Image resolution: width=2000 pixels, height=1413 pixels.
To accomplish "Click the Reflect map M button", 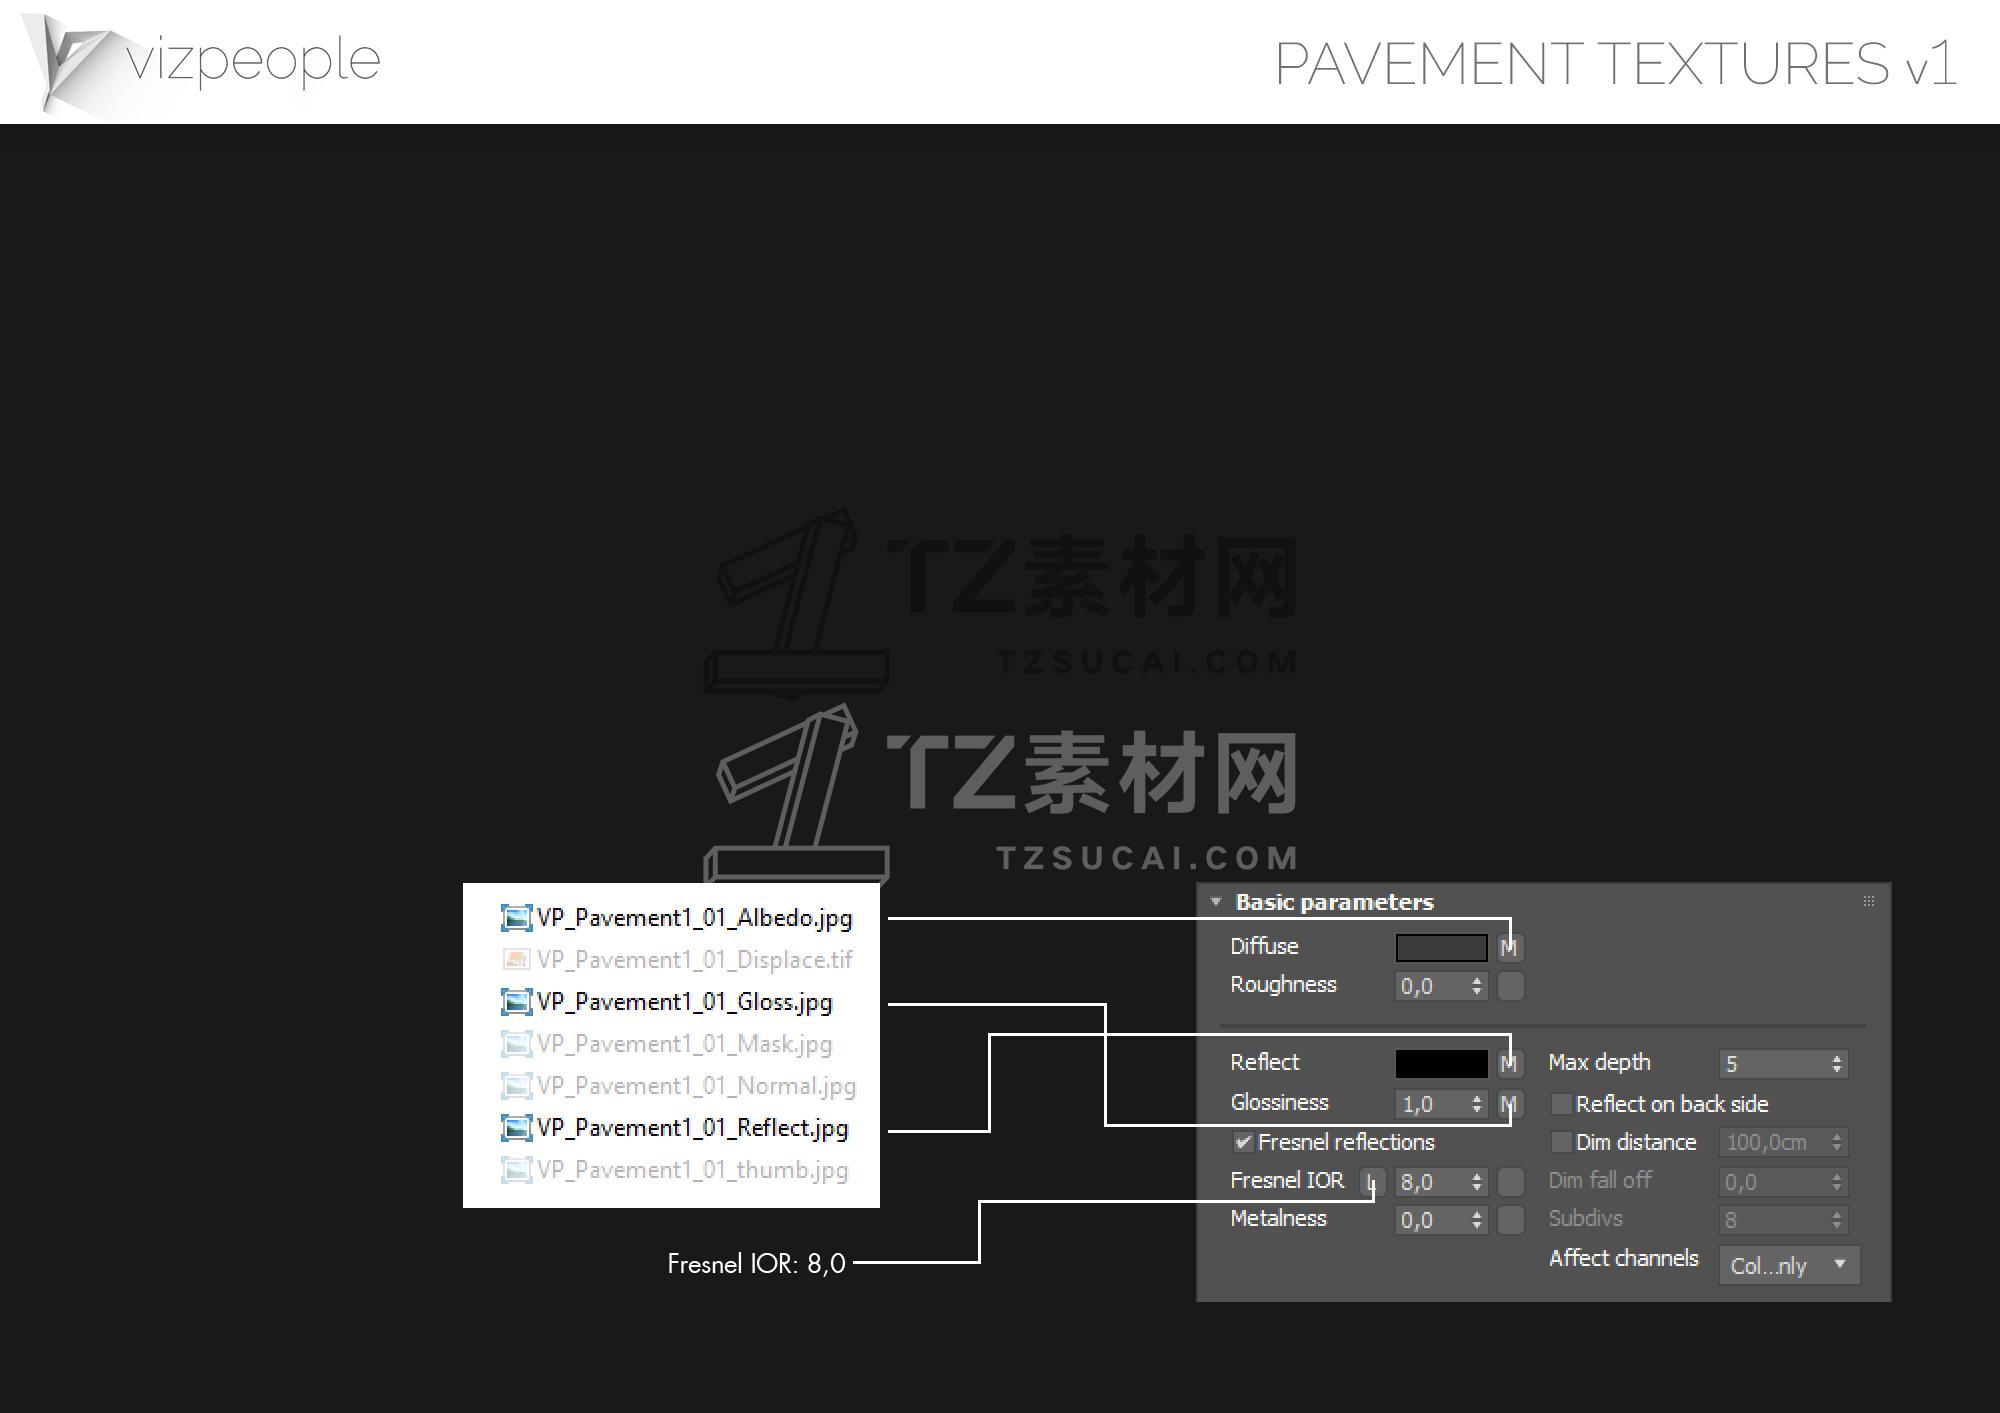I will tap(1510, 1063).
